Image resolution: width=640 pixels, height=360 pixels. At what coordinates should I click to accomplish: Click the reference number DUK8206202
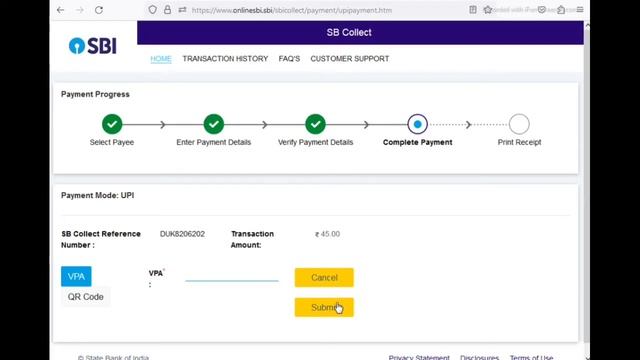182,234
